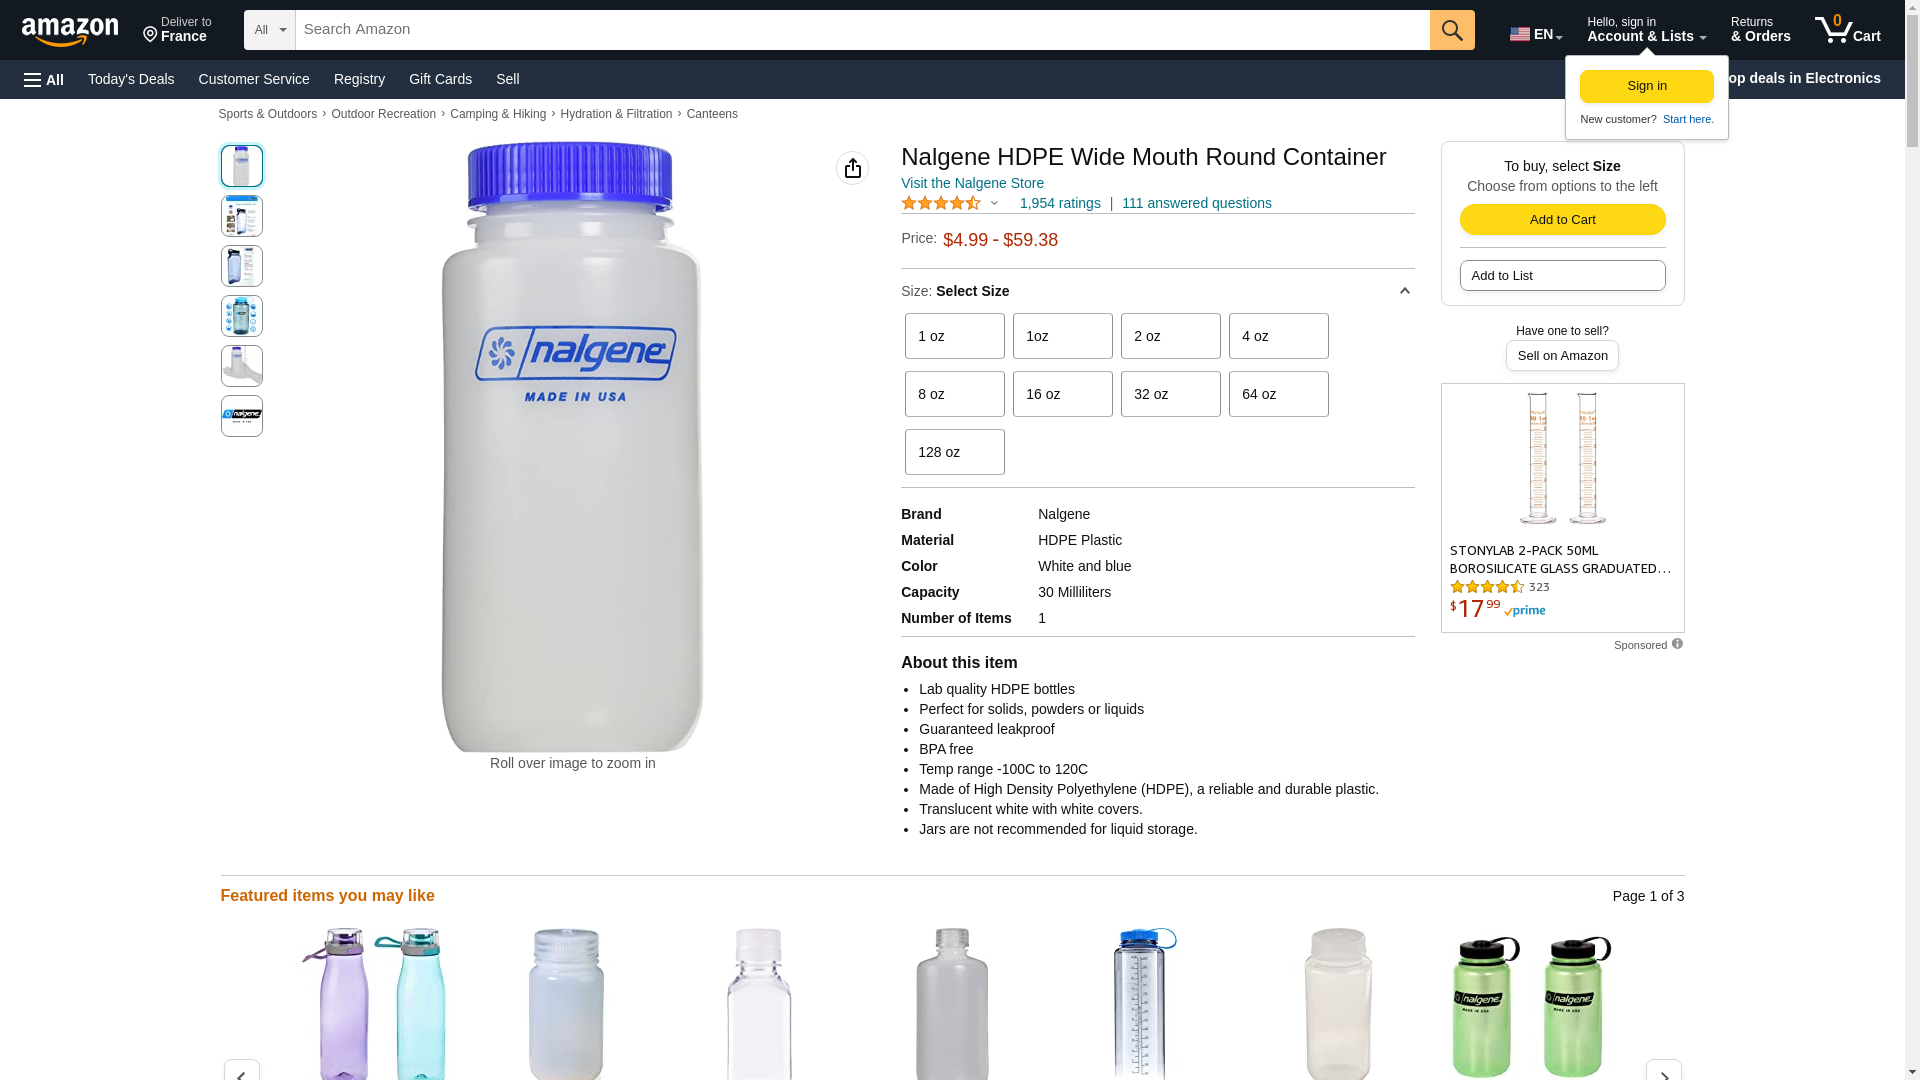Click the next arrow in the featured items carousel
The image size is (1920, 1080).
pos(1663,1072)
